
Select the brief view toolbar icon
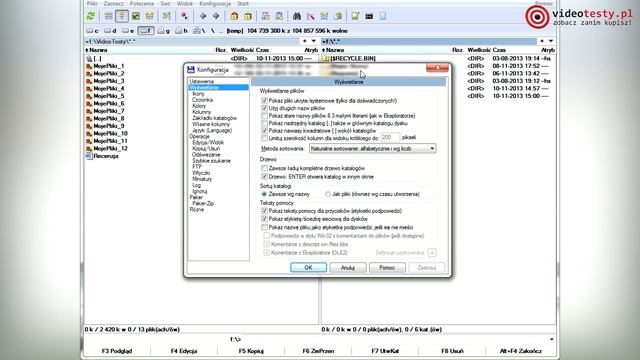[x=108, y=16]
